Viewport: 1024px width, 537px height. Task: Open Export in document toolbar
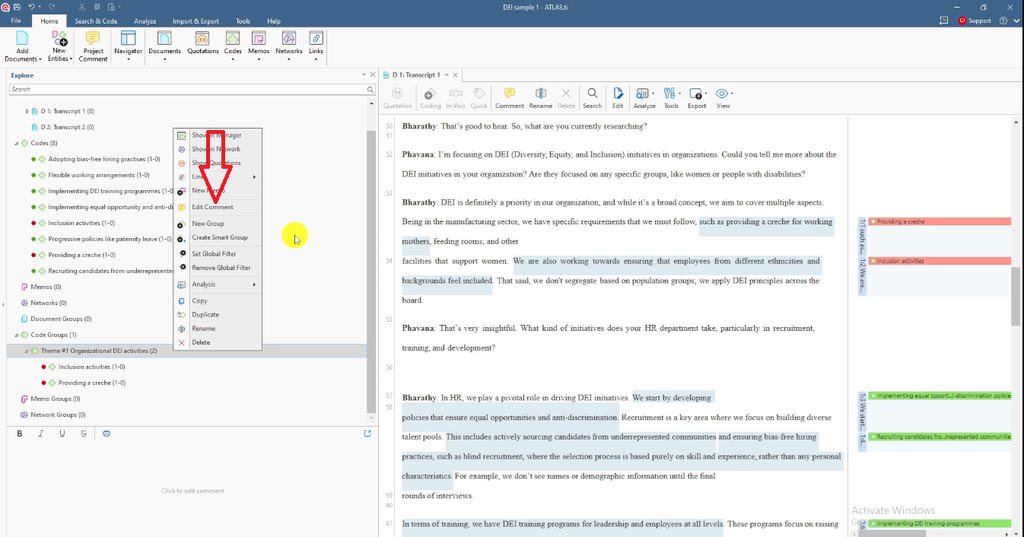pyautogui.click(x=697, y=98)
